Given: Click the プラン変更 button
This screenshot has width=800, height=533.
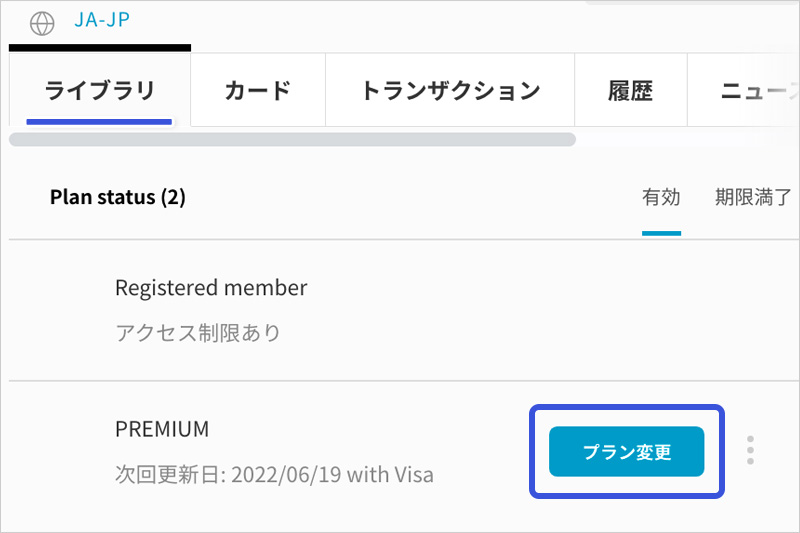Looking at the screenshot, I should click(x=627, y=451).
